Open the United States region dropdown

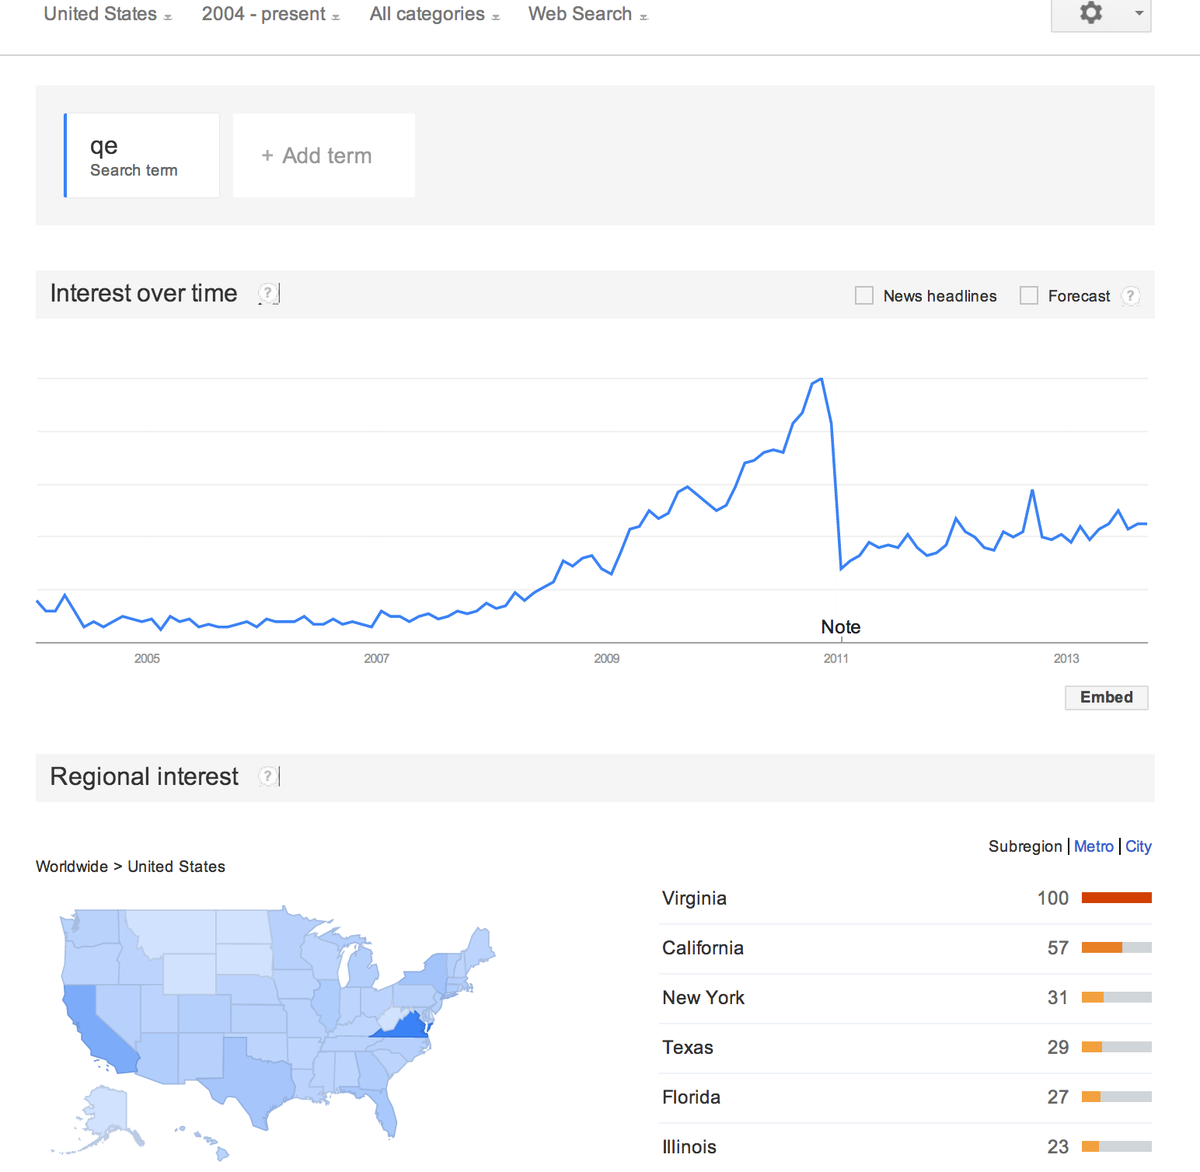[107, 14]
